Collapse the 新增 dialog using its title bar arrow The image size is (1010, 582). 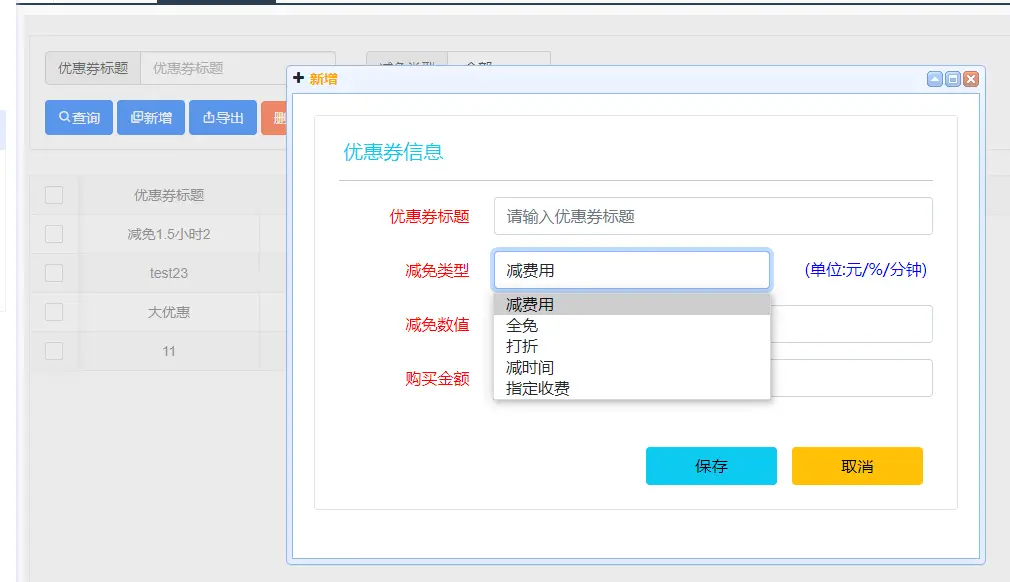[935, 79]
